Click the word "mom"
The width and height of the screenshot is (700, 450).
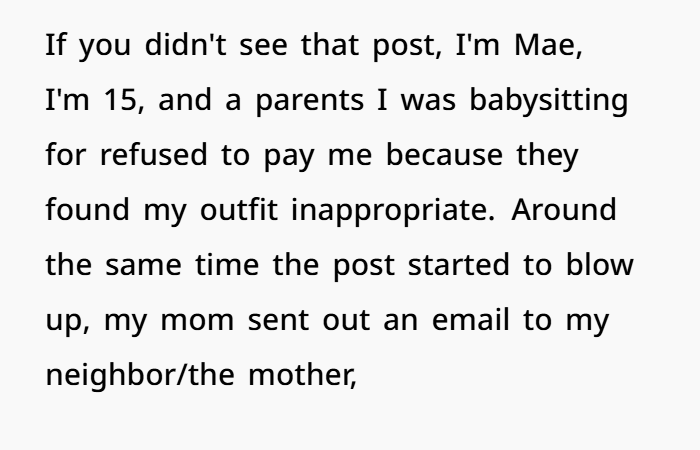coord(197,320)
